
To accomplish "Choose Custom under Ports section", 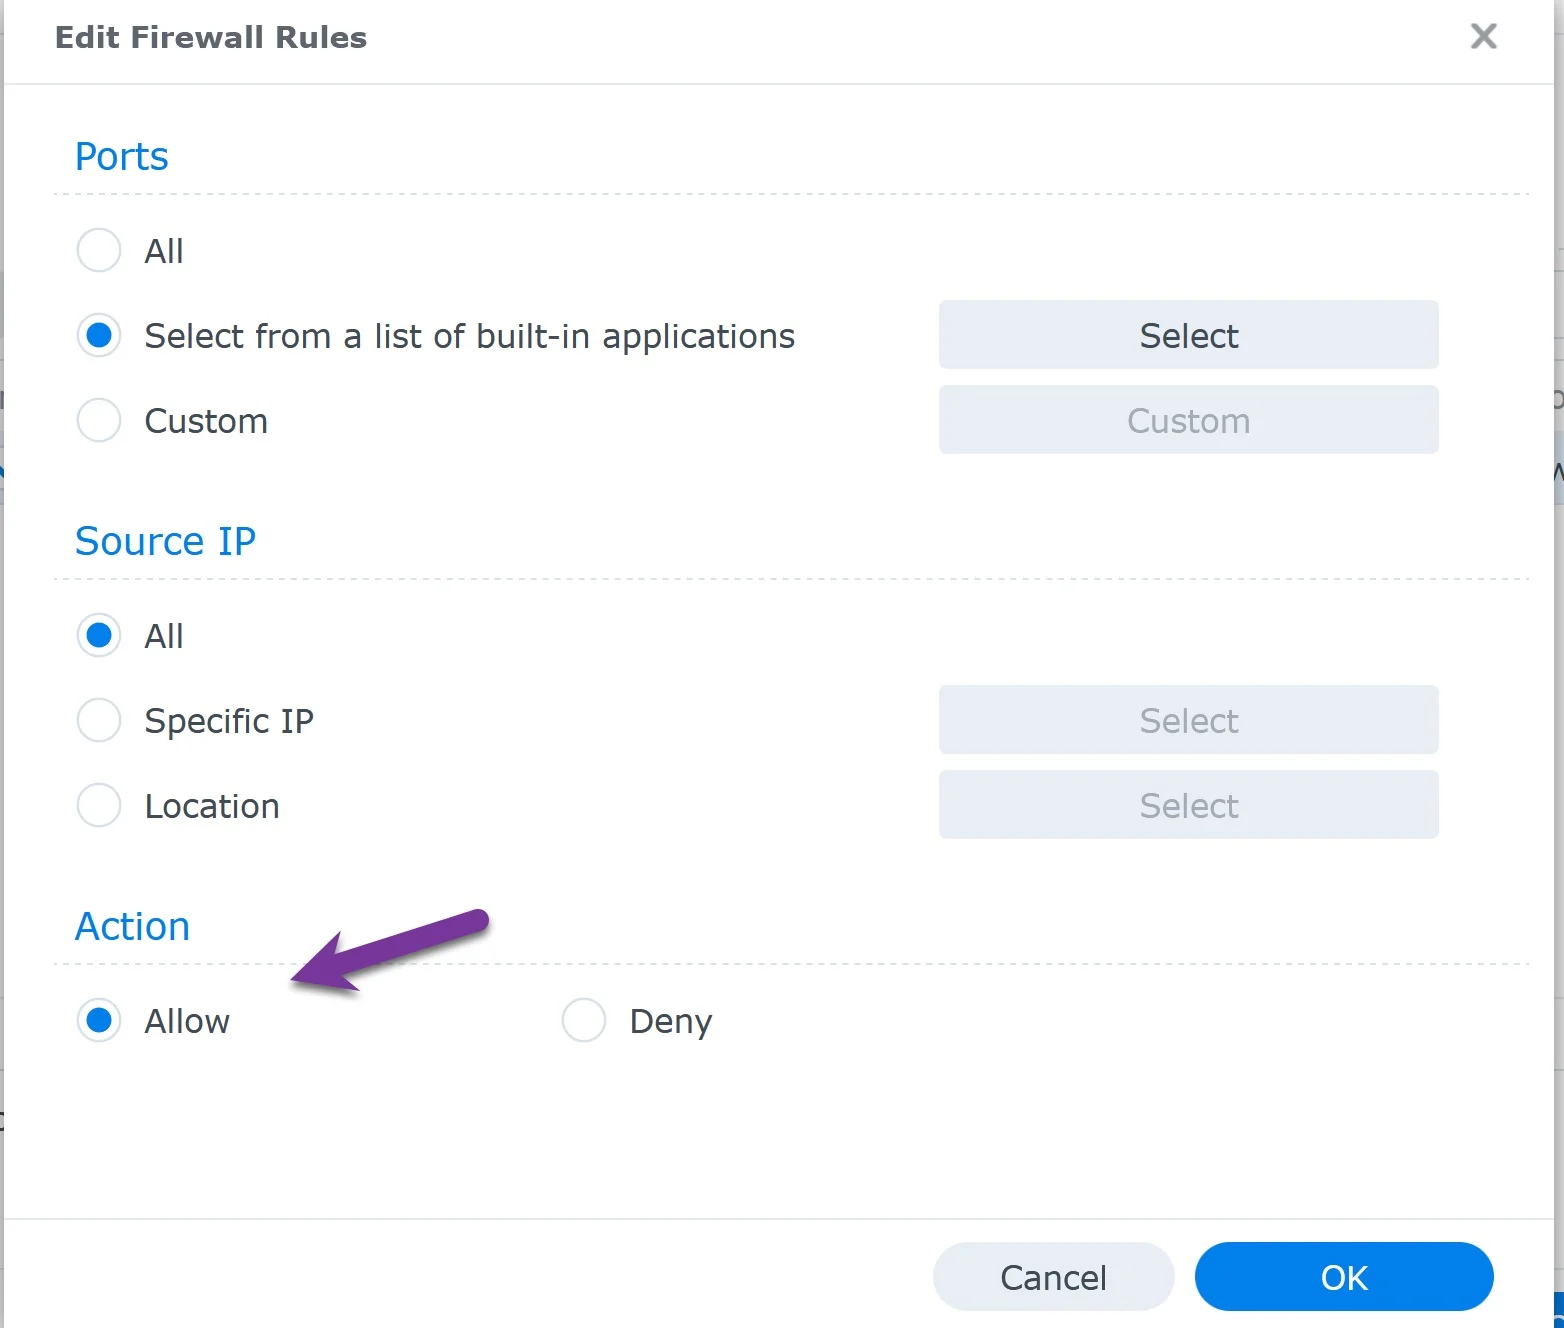I will coord(98,420).
